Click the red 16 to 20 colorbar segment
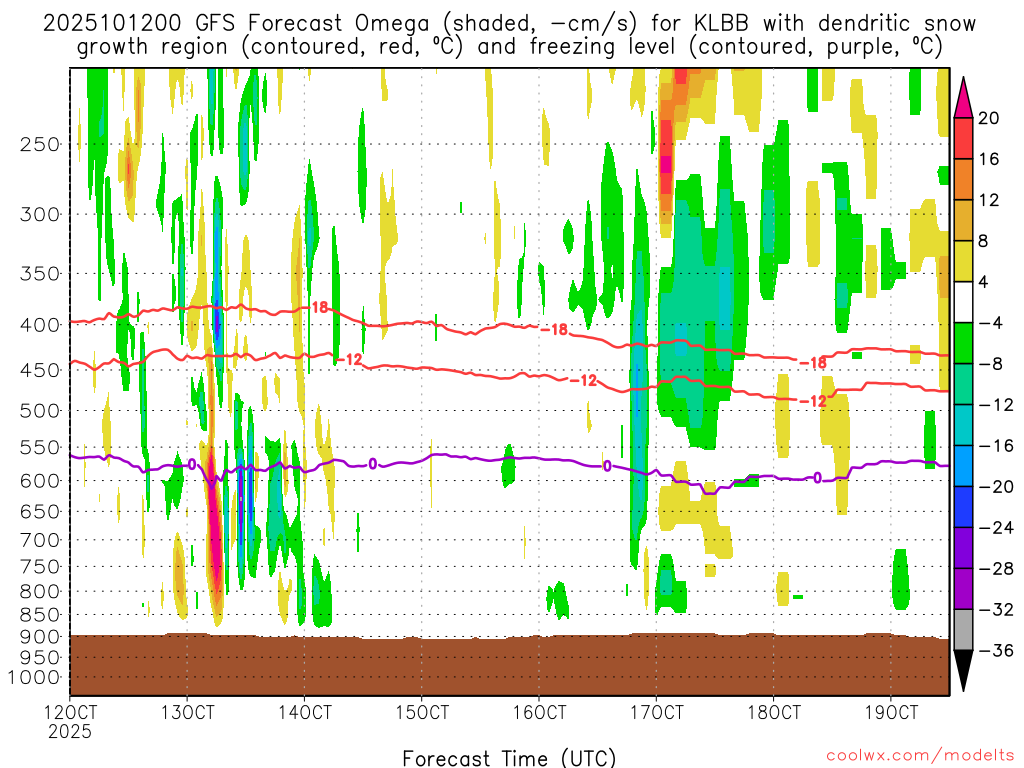 coord(964,138)
